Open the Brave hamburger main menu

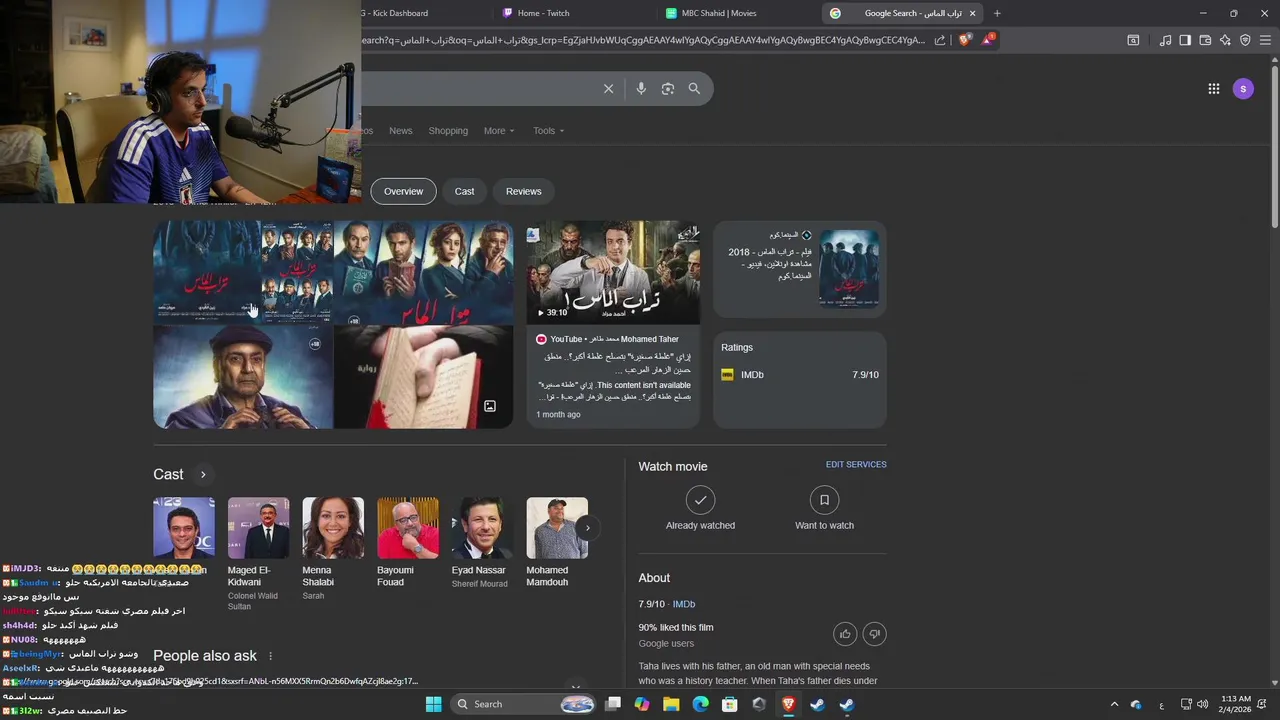(1265, 40)
